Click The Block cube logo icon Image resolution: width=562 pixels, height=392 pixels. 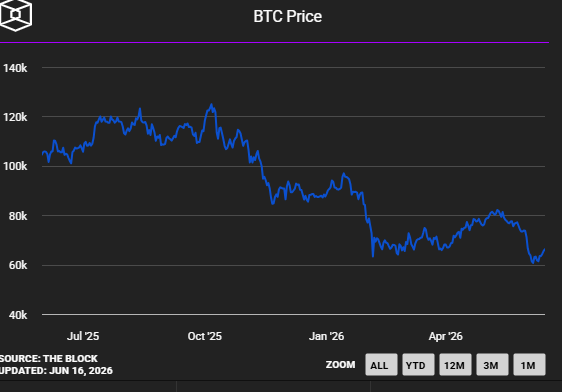(x=16, y=15)
